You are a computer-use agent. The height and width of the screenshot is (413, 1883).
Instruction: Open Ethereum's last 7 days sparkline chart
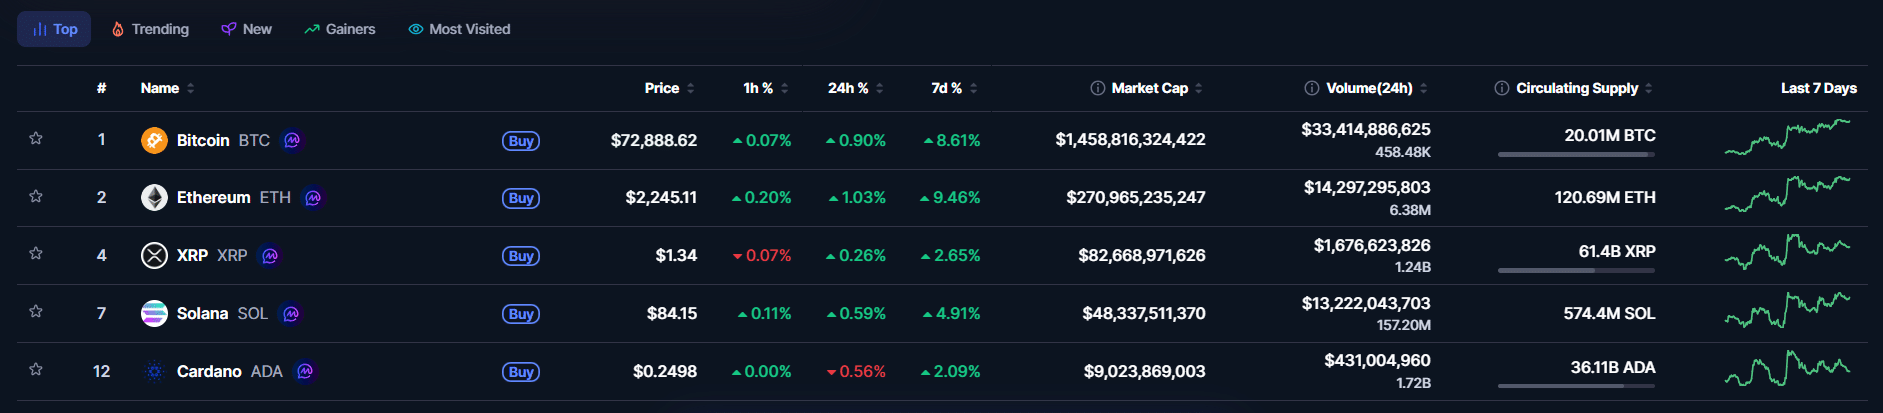1787,194
